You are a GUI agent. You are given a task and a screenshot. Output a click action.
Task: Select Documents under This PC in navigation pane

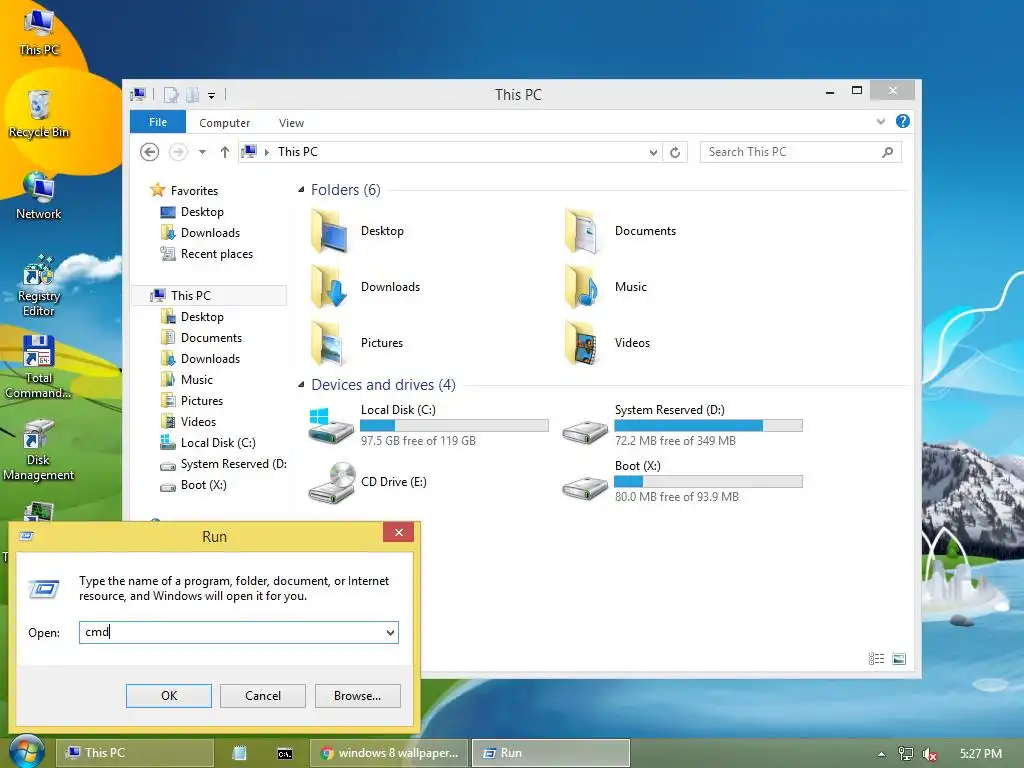coord(201,338)
